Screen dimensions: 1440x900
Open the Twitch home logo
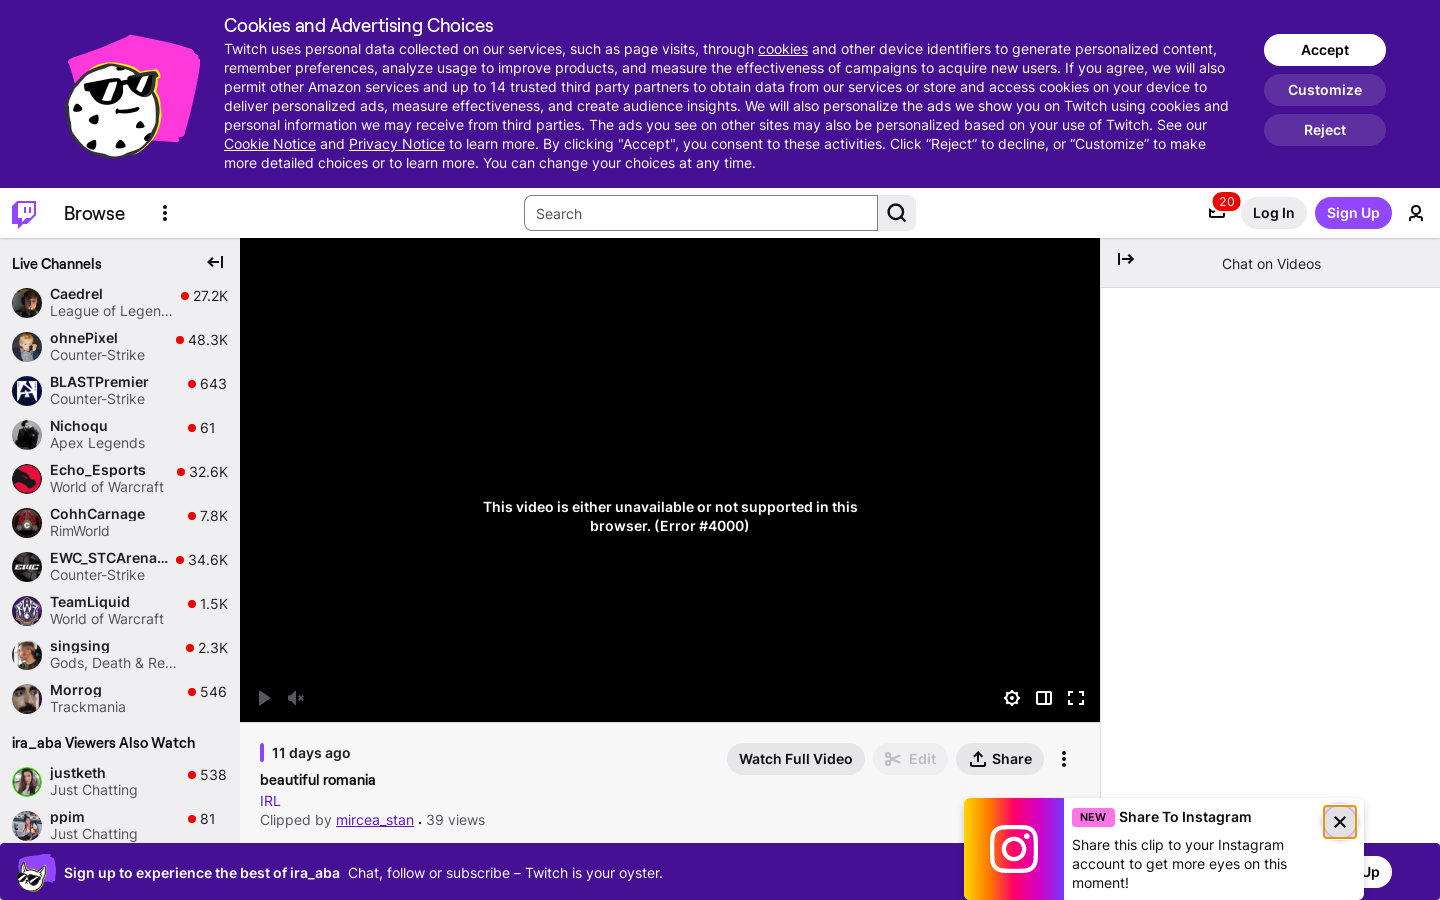coord(24,213)
